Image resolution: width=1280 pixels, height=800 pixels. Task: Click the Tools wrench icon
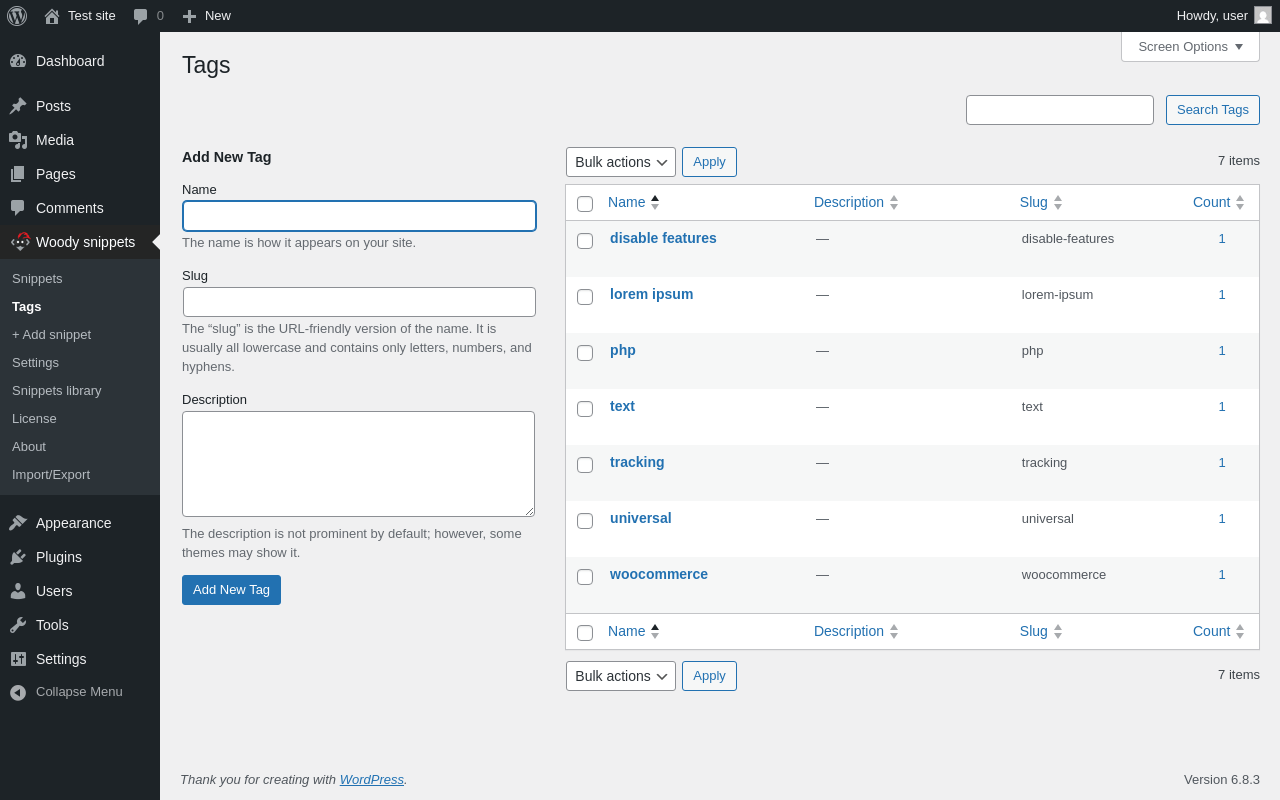(18, 625)
